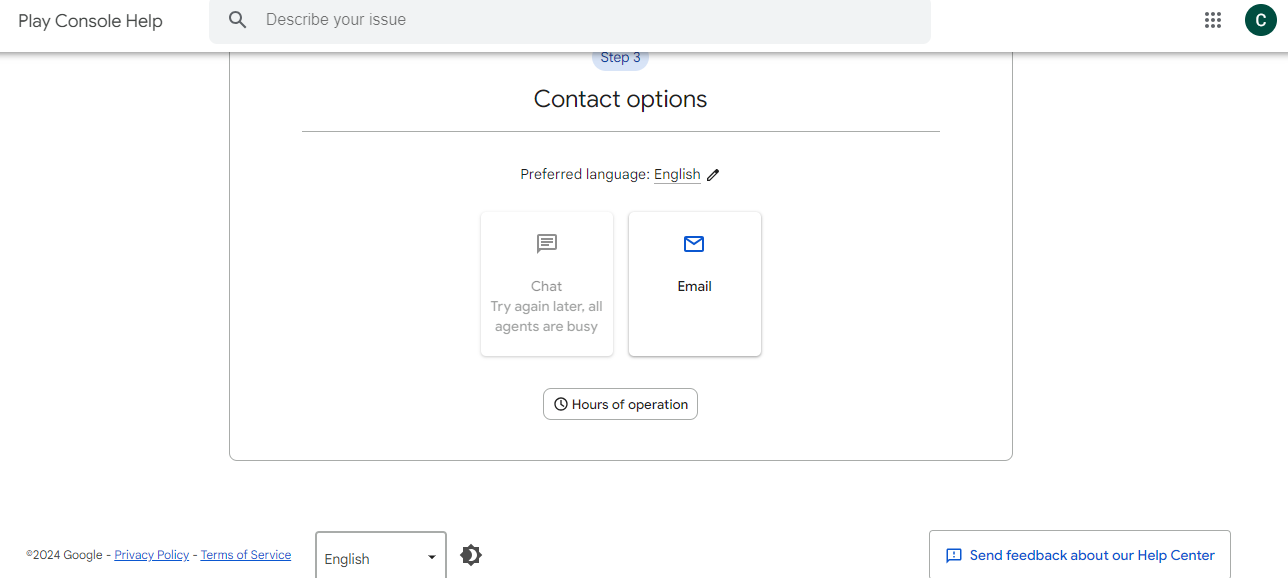The width and height of the screenshot is (1288, 578).
Task: Click the clock icon in Hours of operation
Action: [561, 405]
